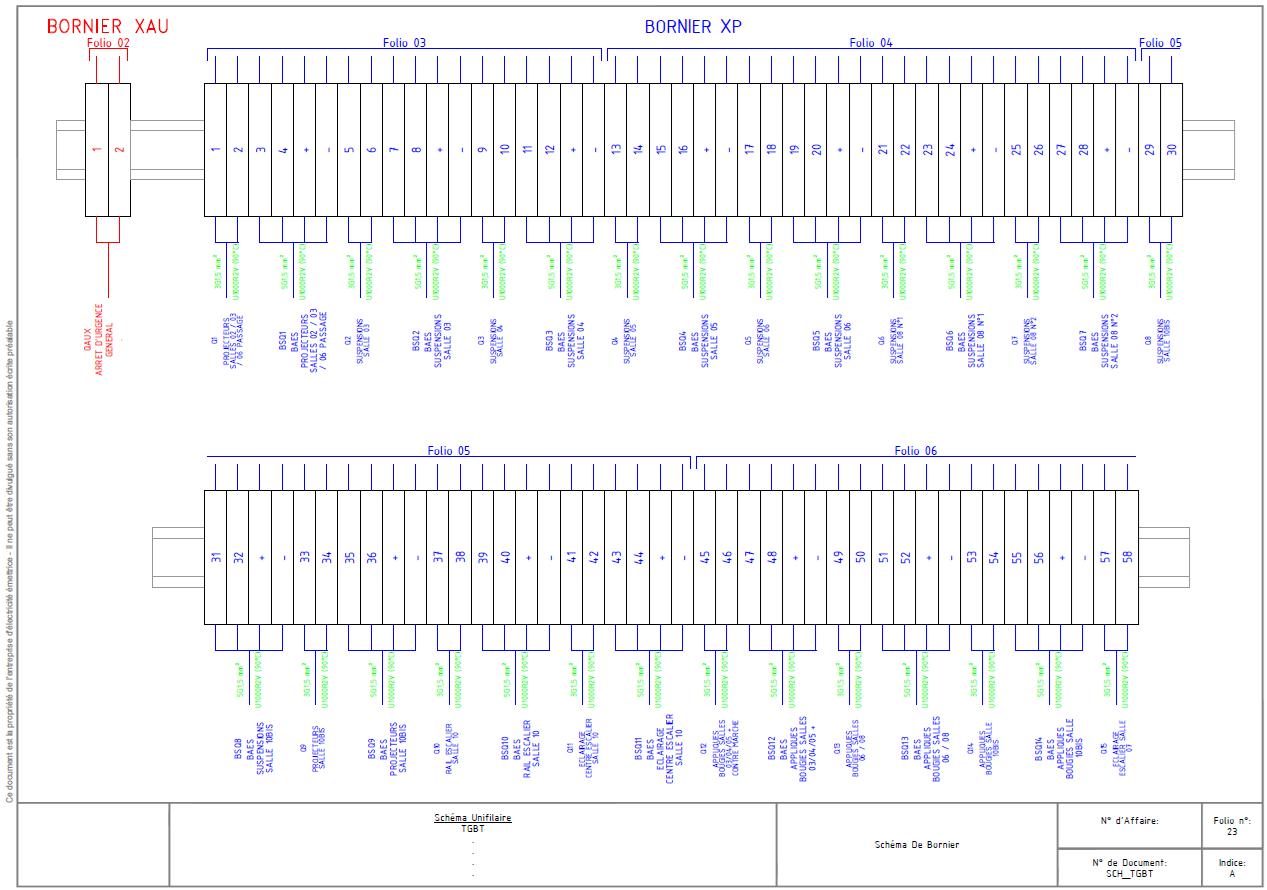
Task: Click the BORNIER XAU heading
Action: point(107,27)
